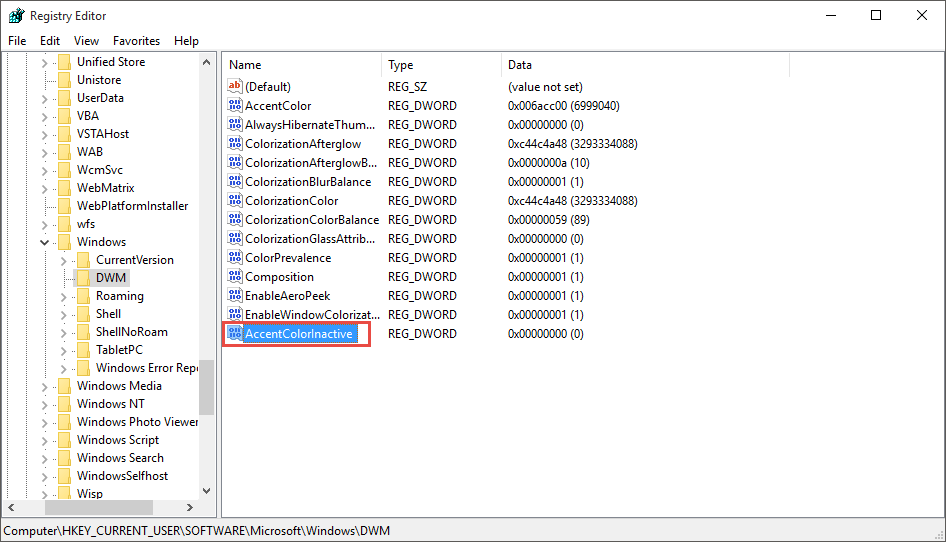Select the WAB key
The image size is (946, 542).
tap(90, 151)
